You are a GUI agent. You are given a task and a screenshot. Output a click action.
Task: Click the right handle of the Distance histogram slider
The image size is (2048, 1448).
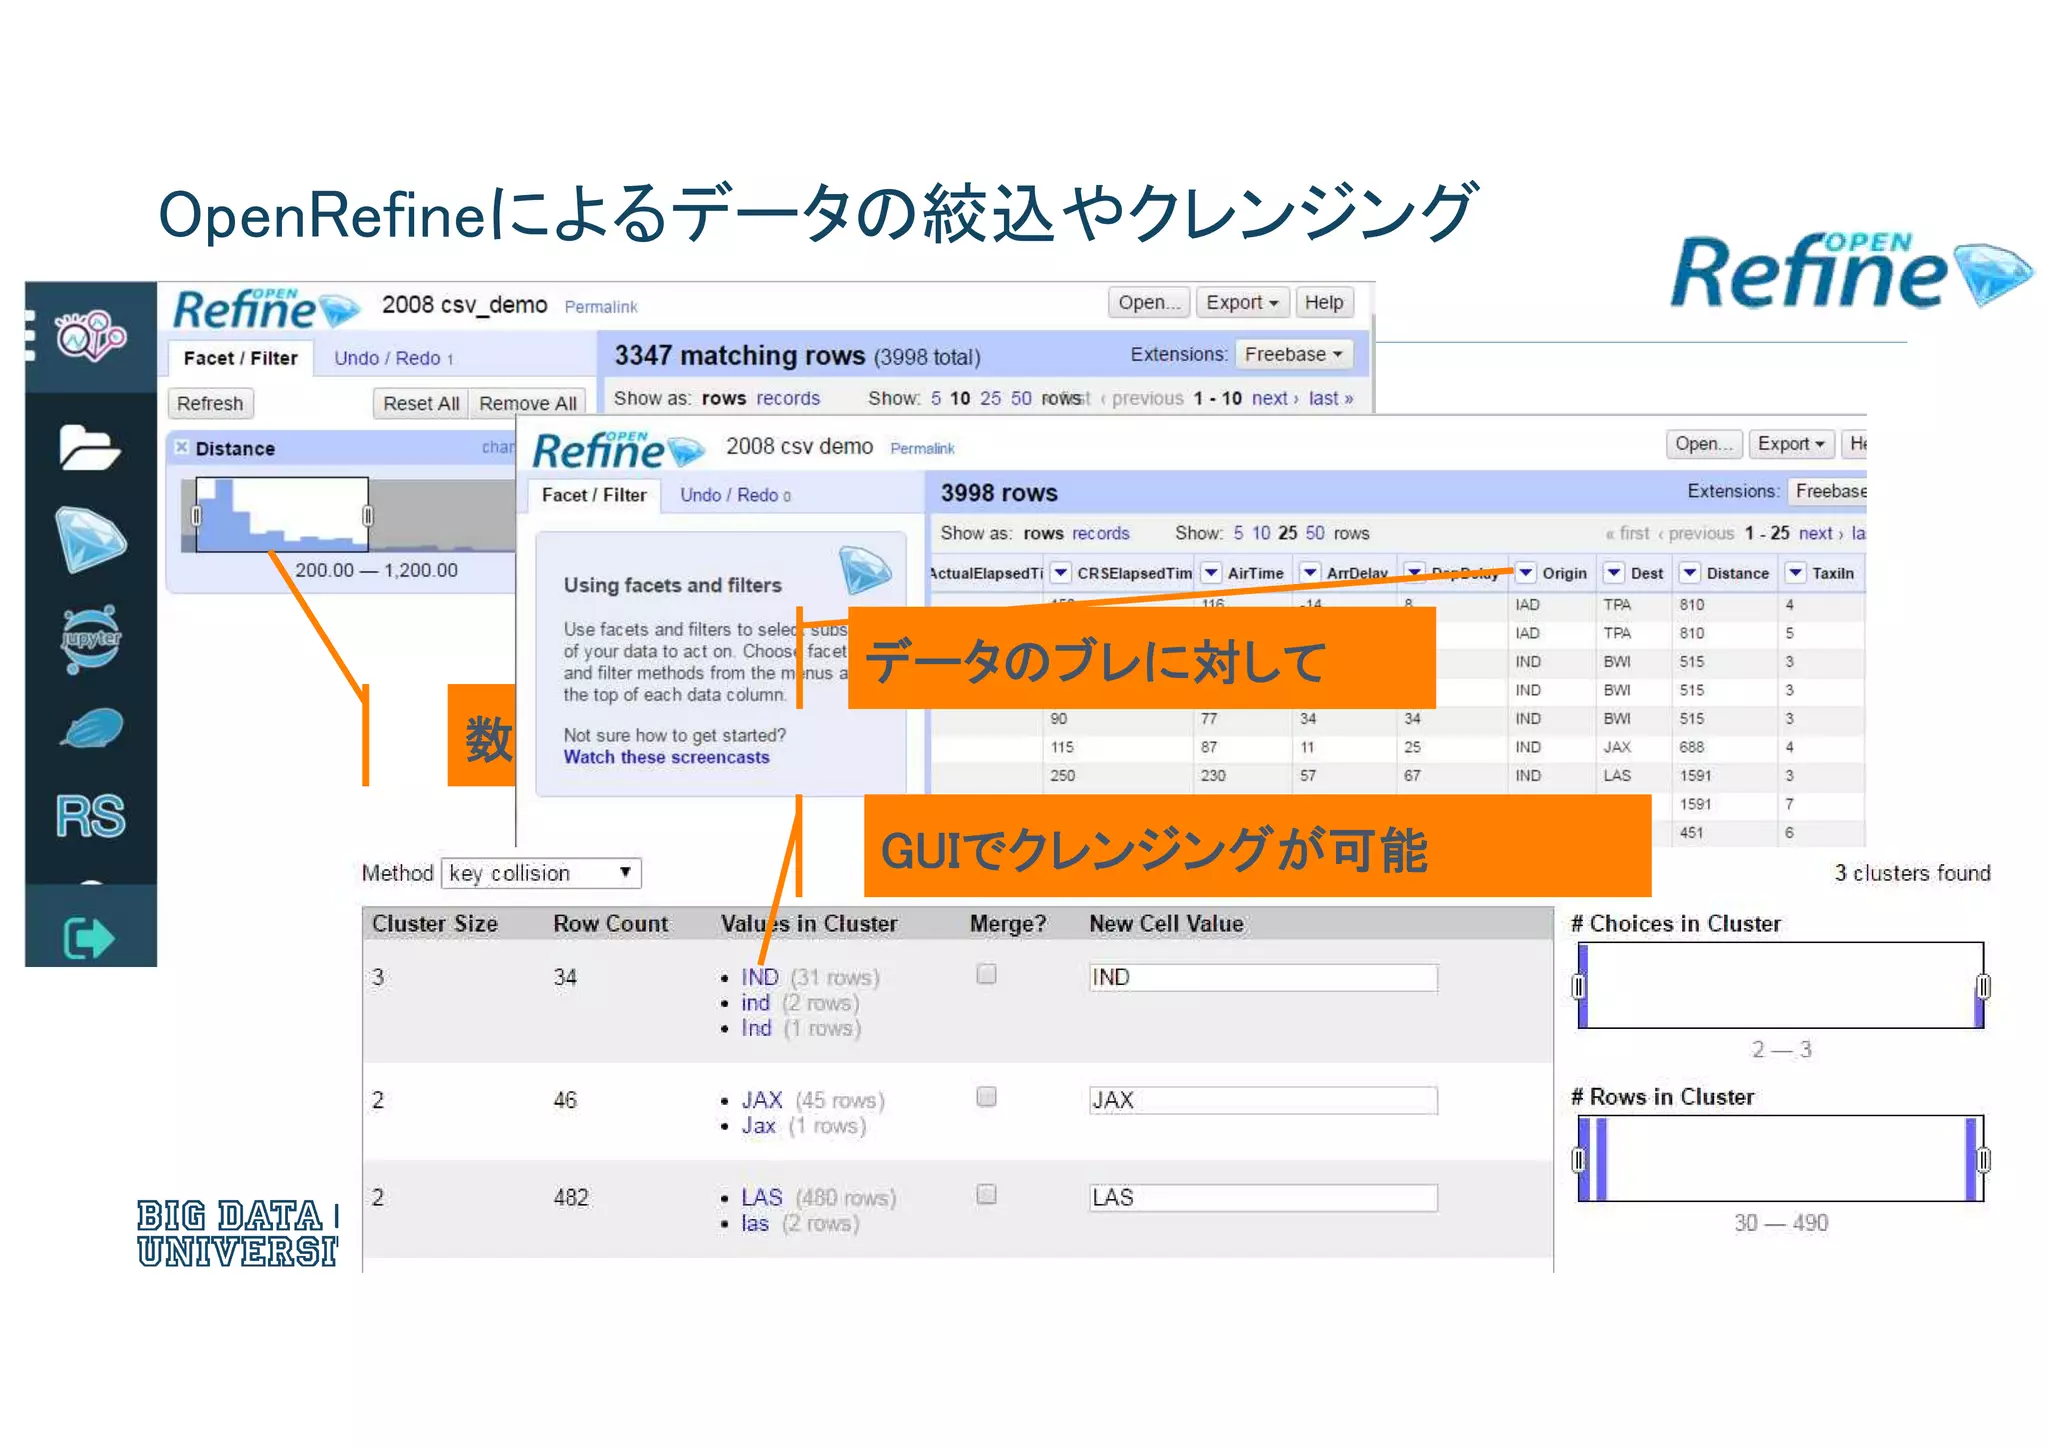[368, 515]
